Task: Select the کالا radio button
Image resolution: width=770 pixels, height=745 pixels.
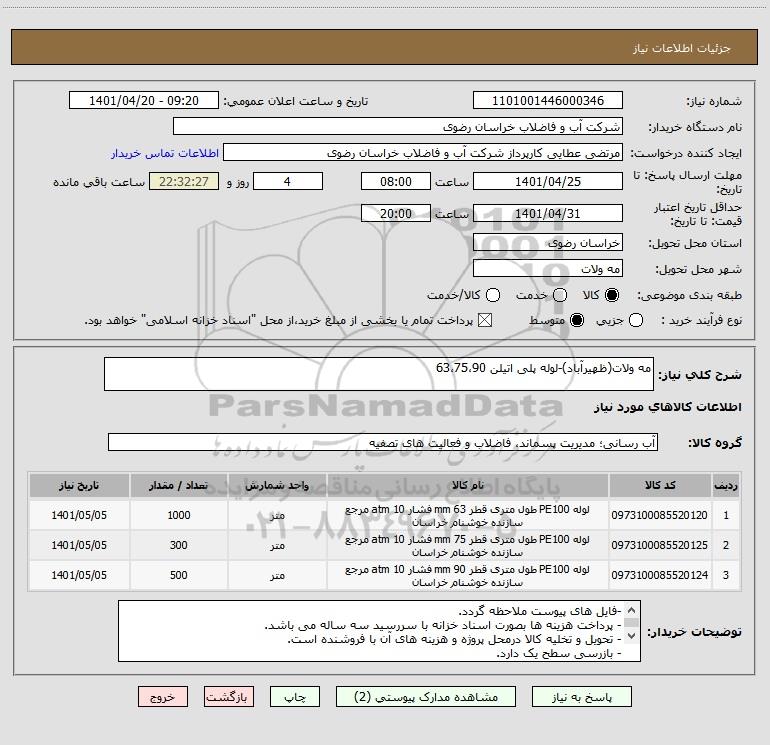Action: click(x=612, y=295)
